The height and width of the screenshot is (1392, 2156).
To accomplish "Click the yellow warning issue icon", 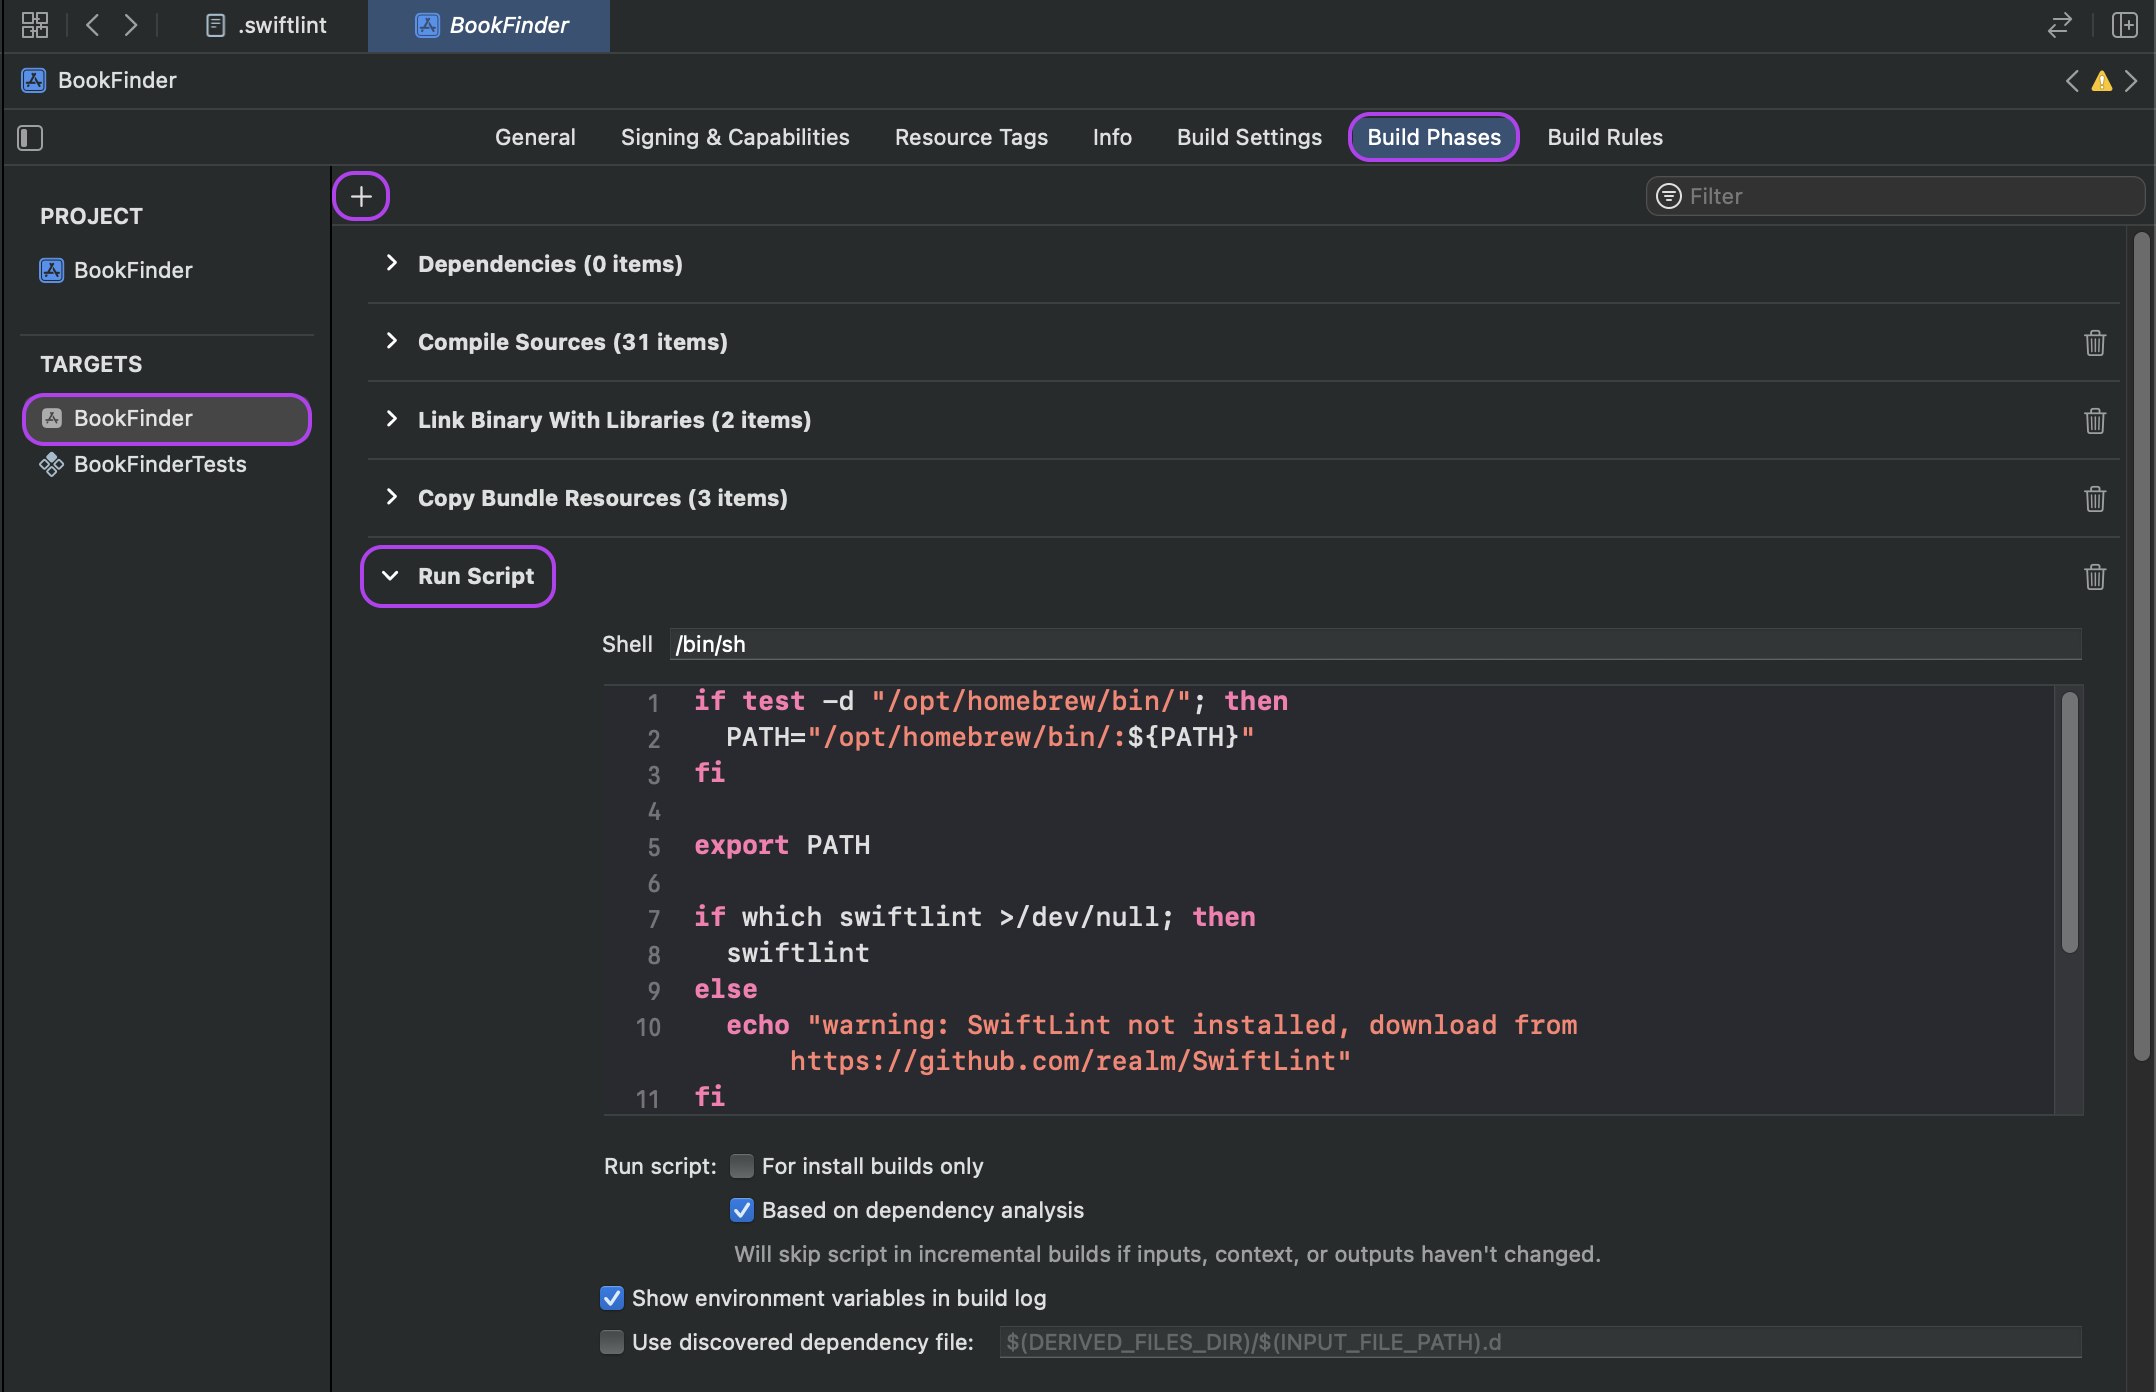I will [x=2102, y=81].
